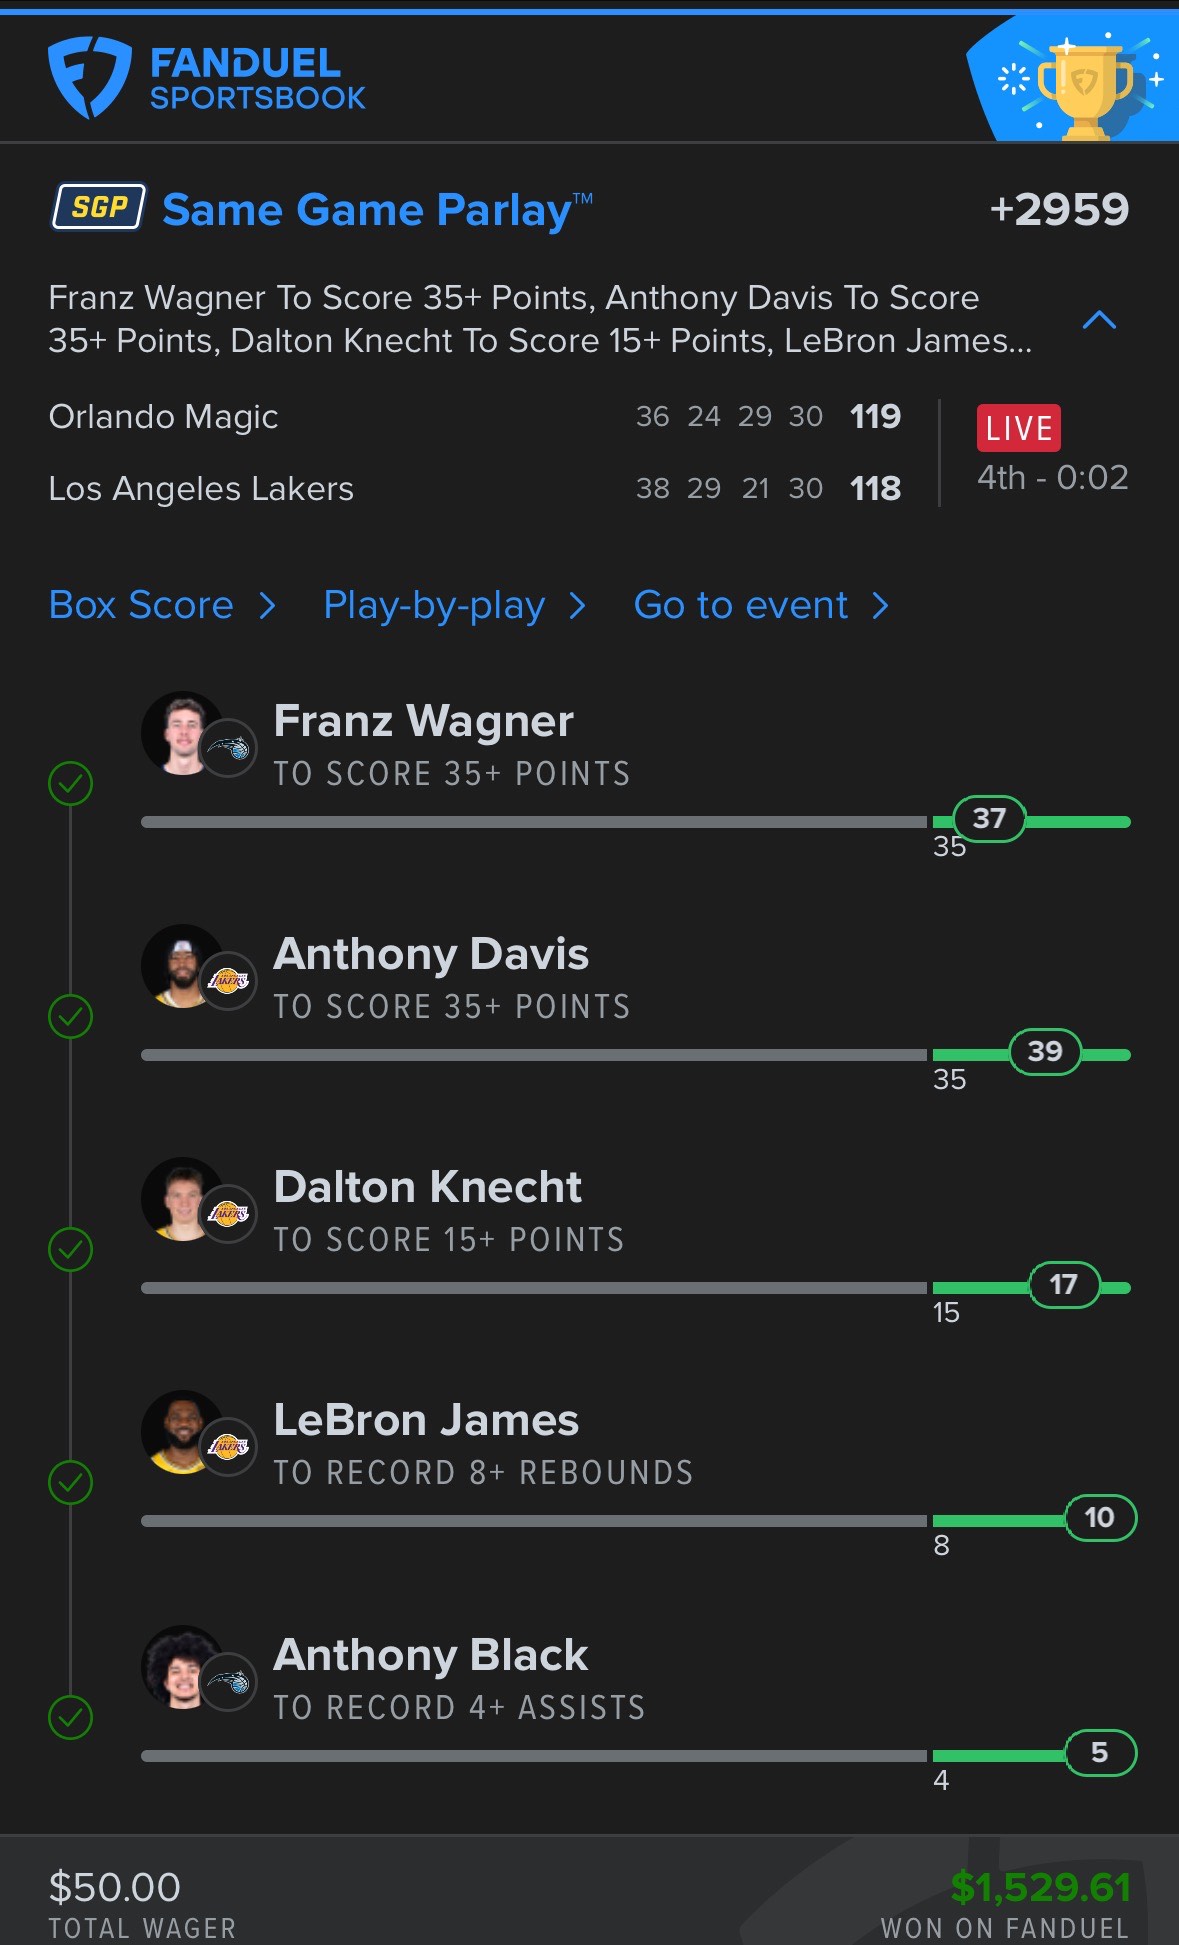Screen dimensions: 1179x1945
Task: Click the SGP badge icon
Action: (x=99, y=207)
